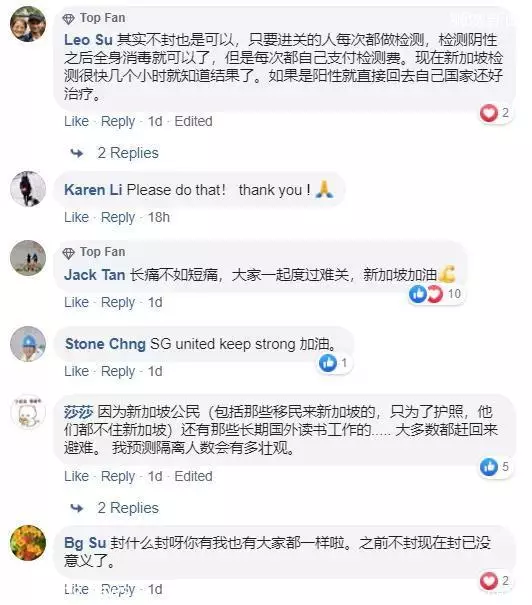
Task: Click the like reaction on Stone Chng's comment
Action: pyautogui.click(x=328, y=363)
